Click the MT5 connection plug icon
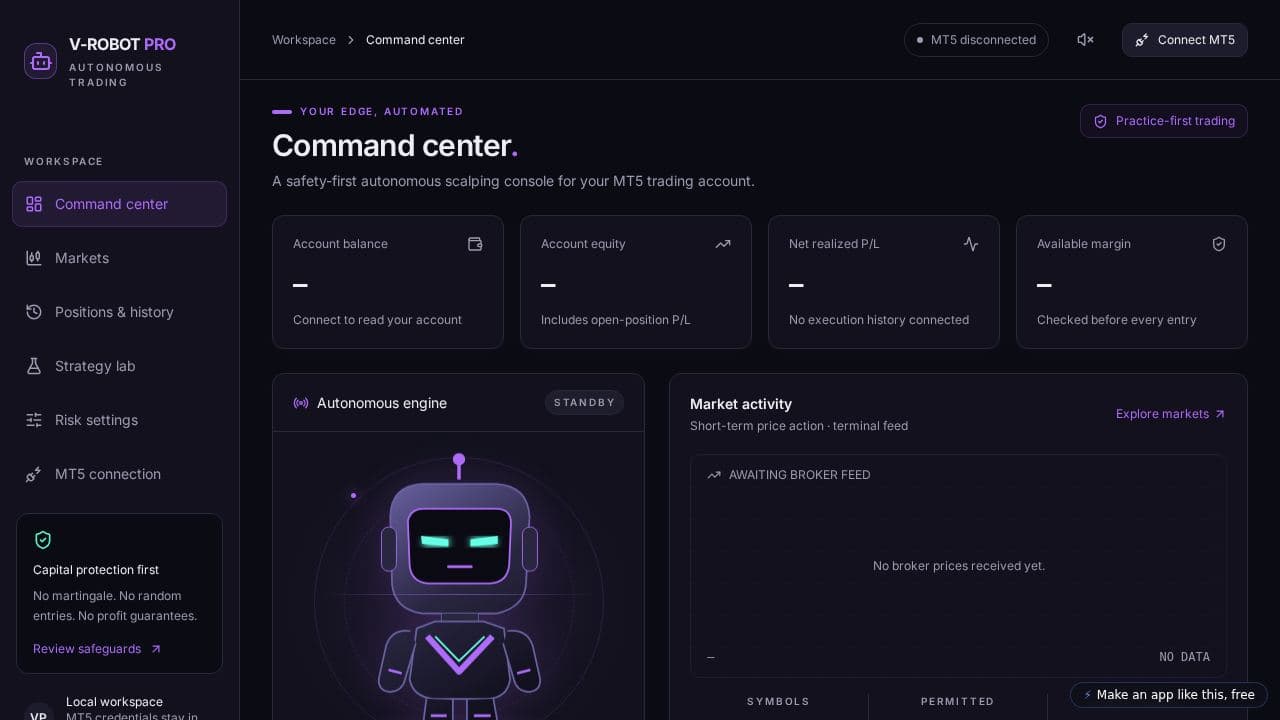 [34, 474]
